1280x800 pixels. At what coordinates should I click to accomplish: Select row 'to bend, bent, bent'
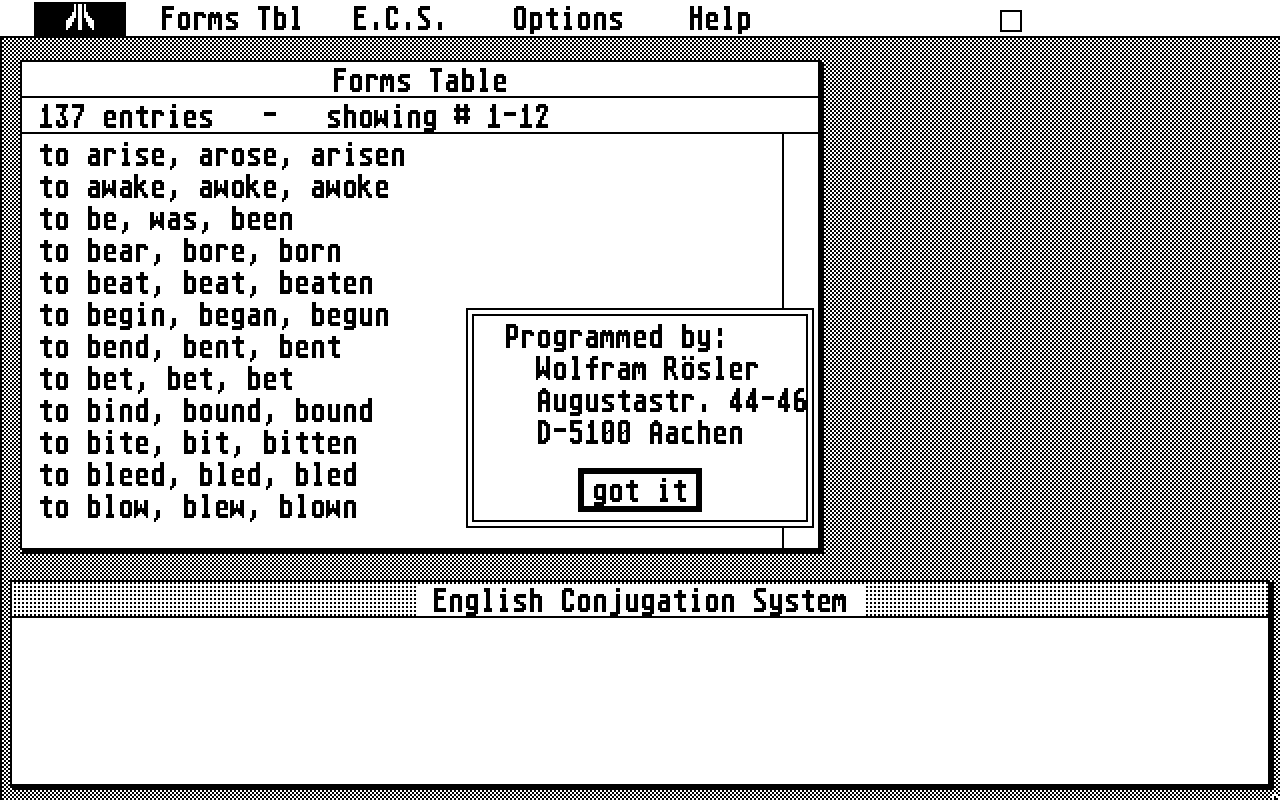[x=190, y=347]
